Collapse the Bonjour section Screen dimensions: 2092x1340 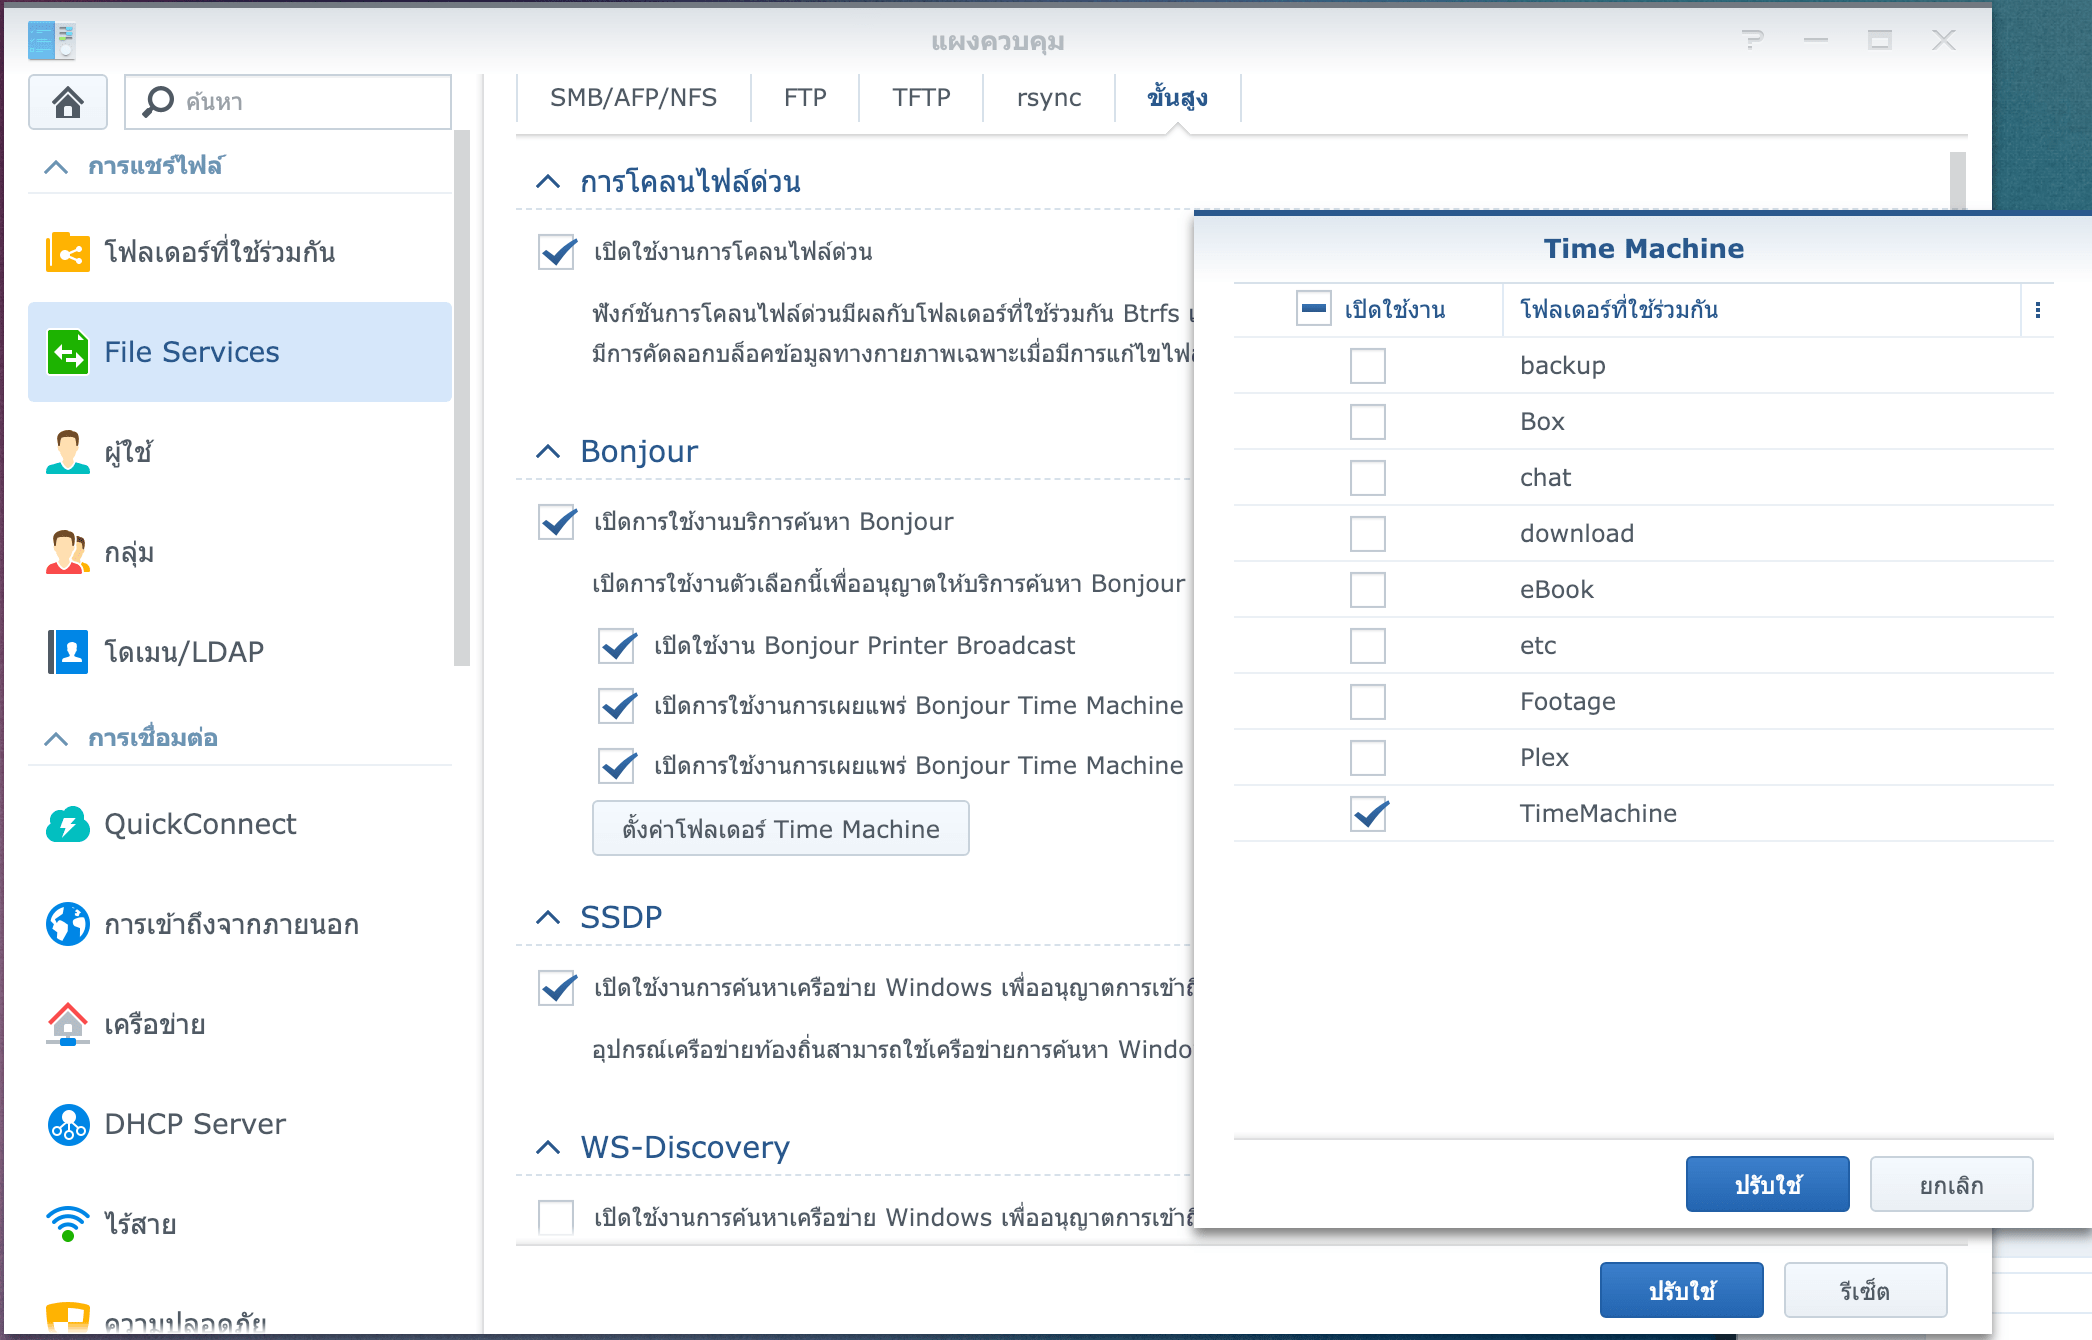point(548,452)
